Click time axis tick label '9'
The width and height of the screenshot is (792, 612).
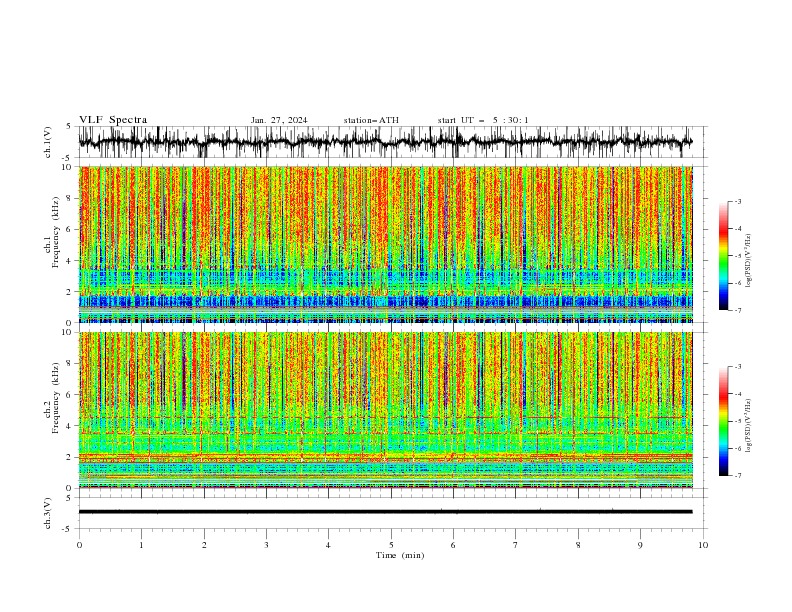click(x=640, y=545)
